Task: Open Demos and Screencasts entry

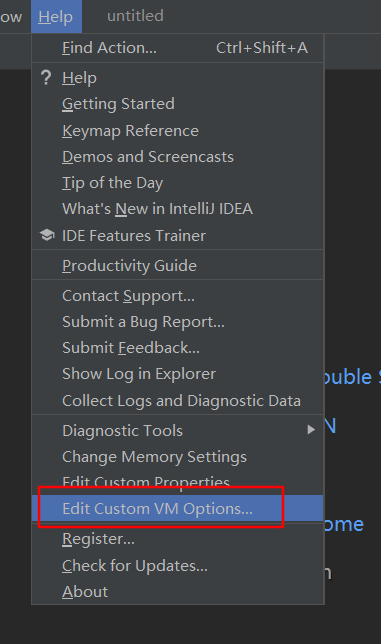Action: pos(178,157)
